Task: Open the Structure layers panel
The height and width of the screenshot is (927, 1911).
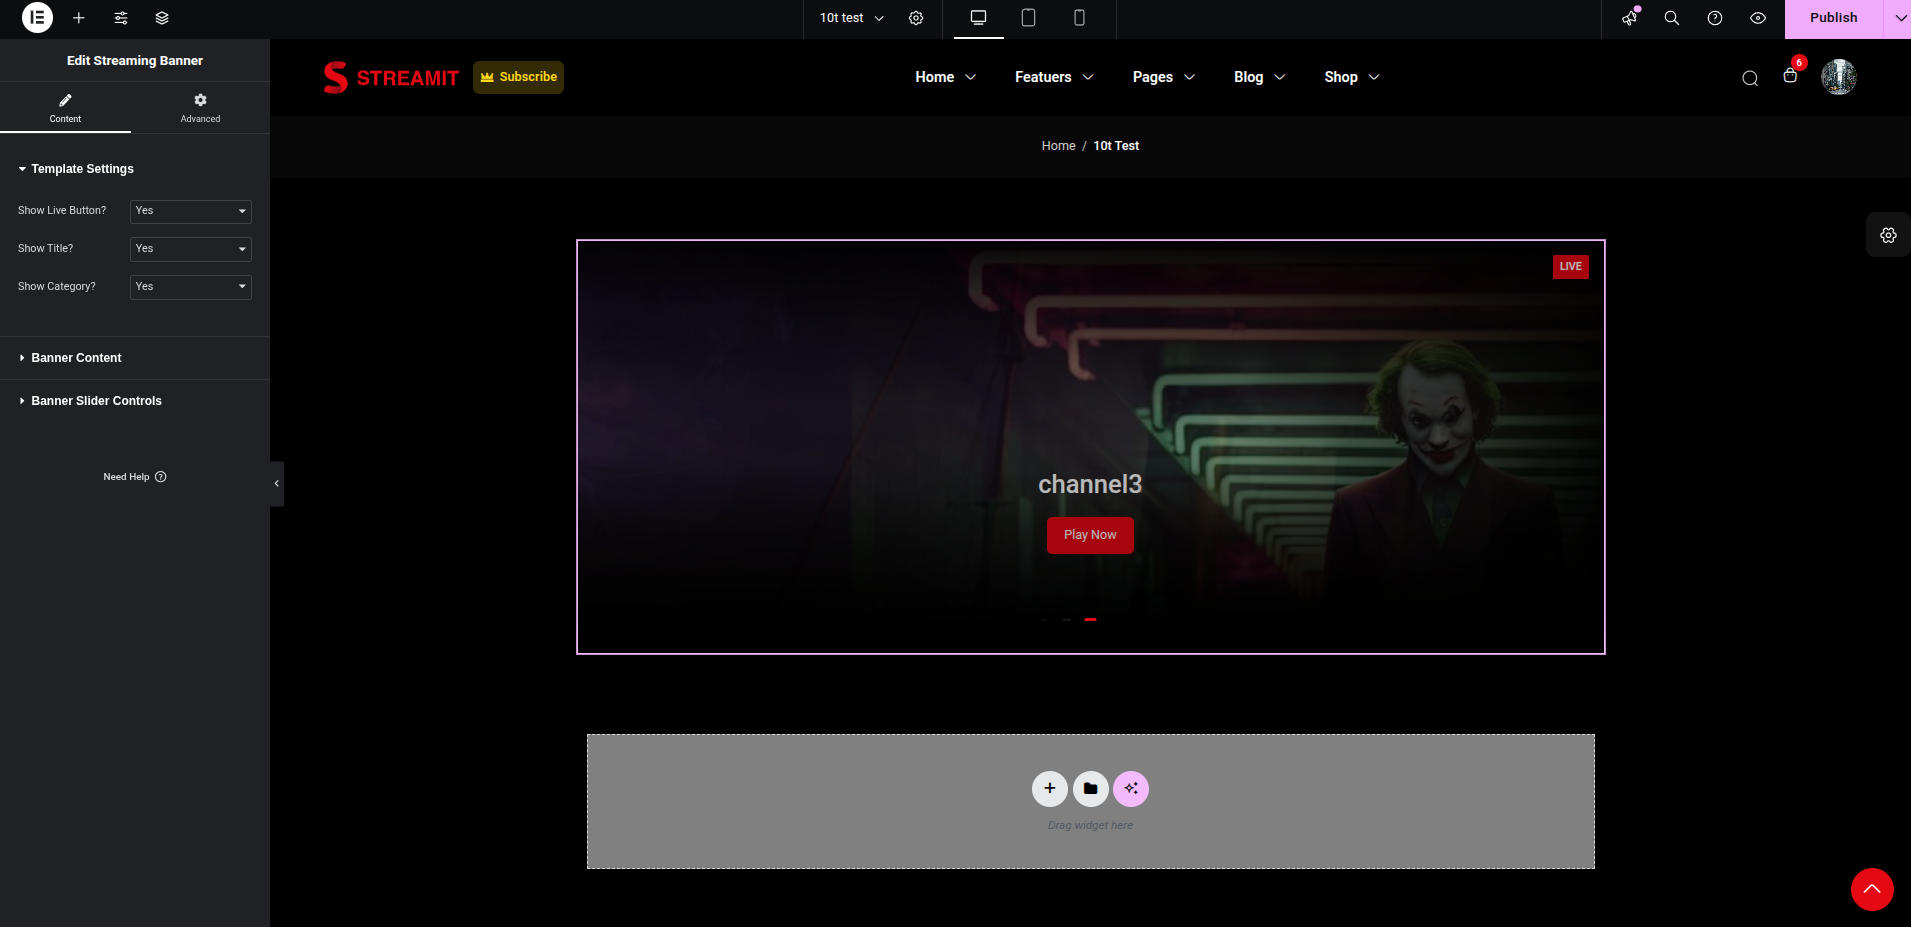Action: [x=162, y=18]
